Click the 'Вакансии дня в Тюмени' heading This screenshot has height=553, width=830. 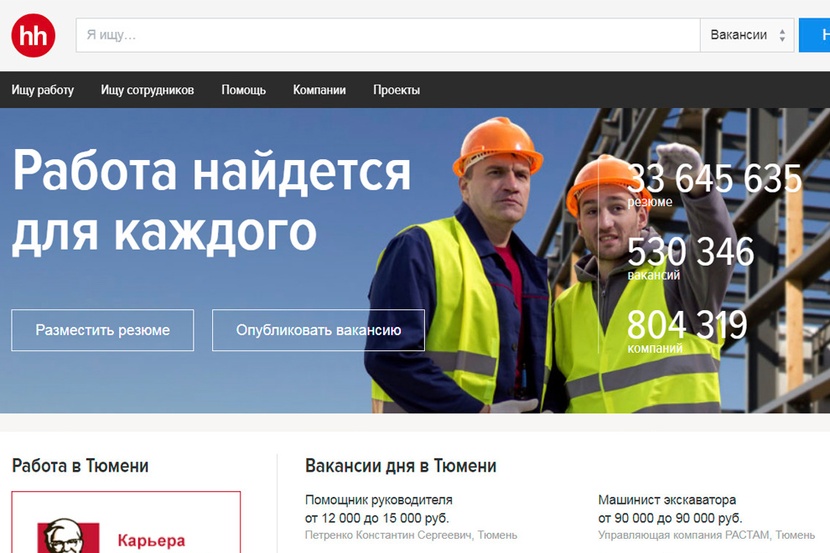tap(401, 466)
